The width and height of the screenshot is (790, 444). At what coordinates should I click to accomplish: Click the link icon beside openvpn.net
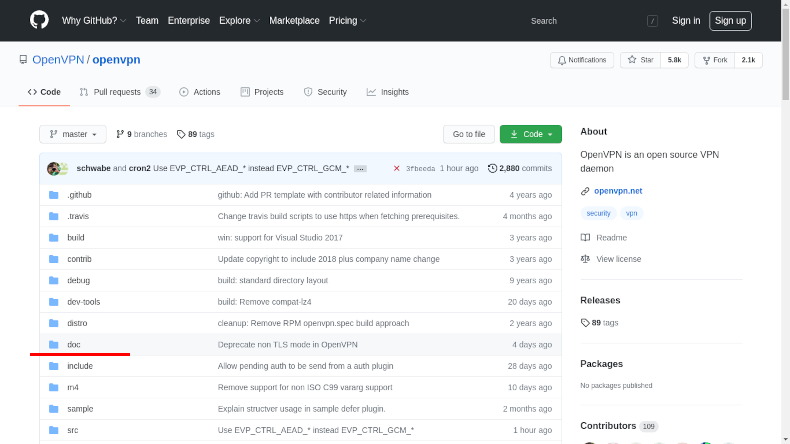coord(585,191)
